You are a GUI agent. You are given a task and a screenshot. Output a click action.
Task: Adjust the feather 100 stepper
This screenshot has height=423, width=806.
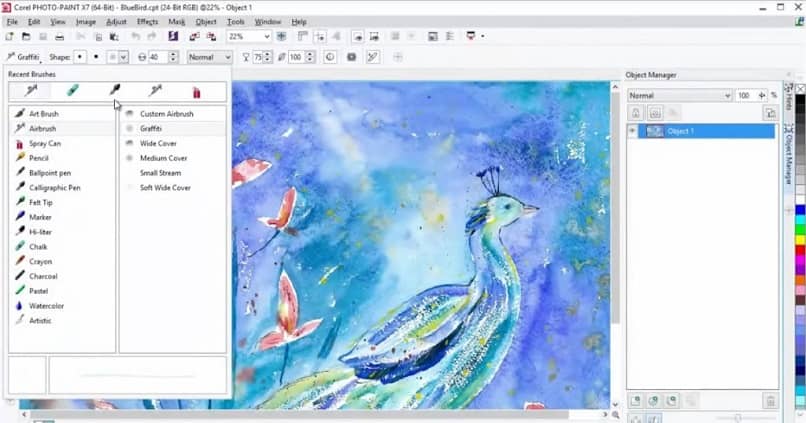point(310,57)
